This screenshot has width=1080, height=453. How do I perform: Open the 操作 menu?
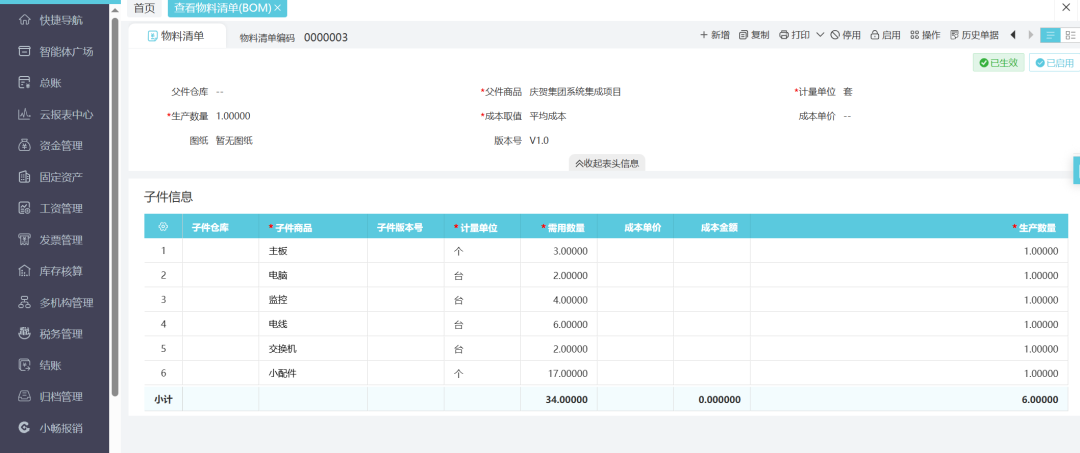pos(925,34)
